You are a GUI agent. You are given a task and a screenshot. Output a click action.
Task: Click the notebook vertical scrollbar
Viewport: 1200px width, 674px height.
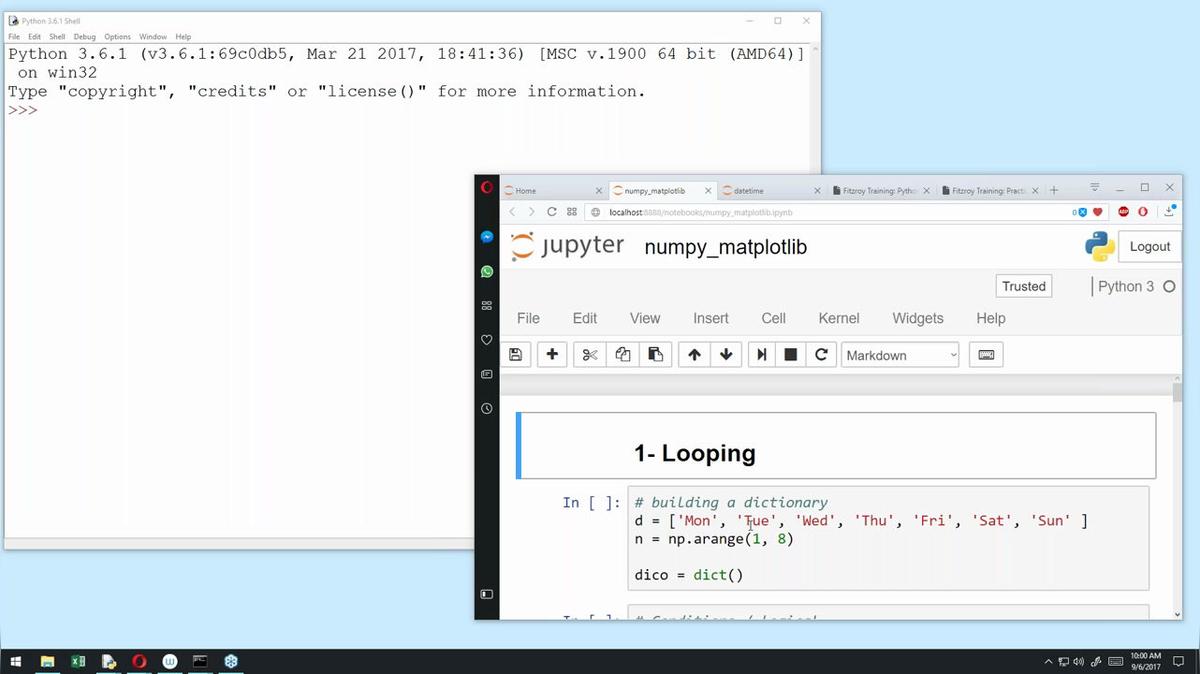[x=1177, y=496]
